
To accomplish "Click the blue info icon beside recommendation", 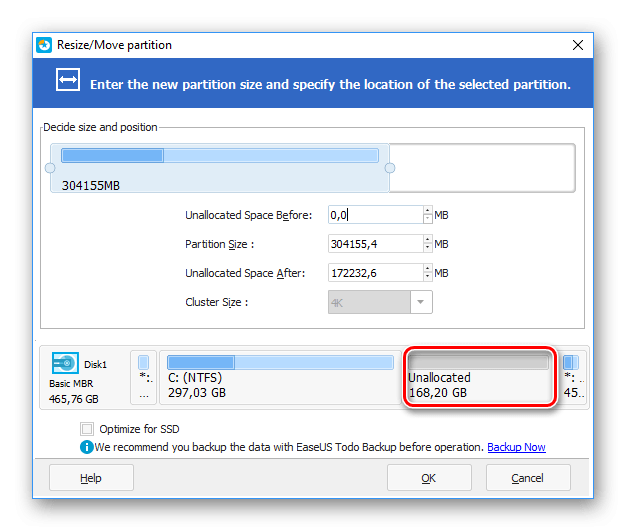I will coord(88,447).
